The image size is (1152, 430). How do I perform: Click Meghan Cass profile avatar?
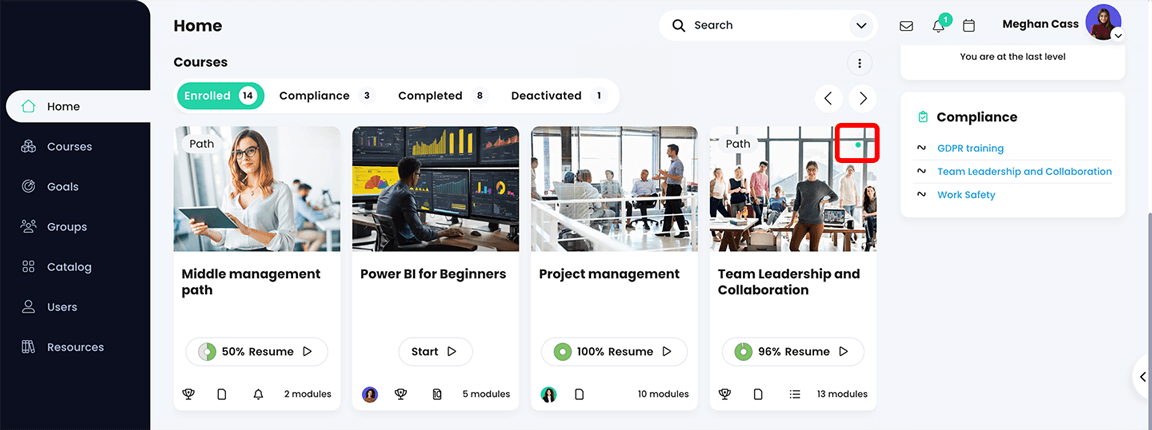[x=1104, y=22]
